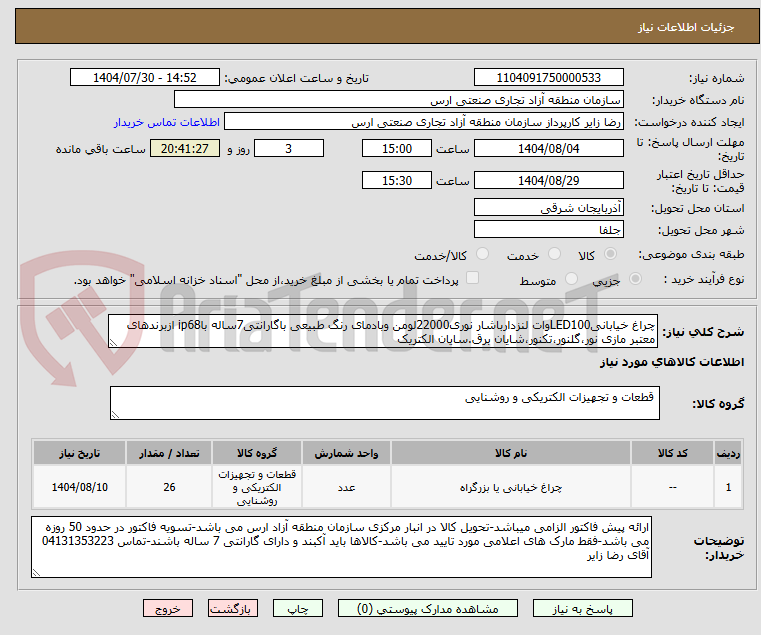Click the announcement date field 1404/07/30 - 14:52
This screenshot has height=635, width=761.
click(x=145, y=77)
